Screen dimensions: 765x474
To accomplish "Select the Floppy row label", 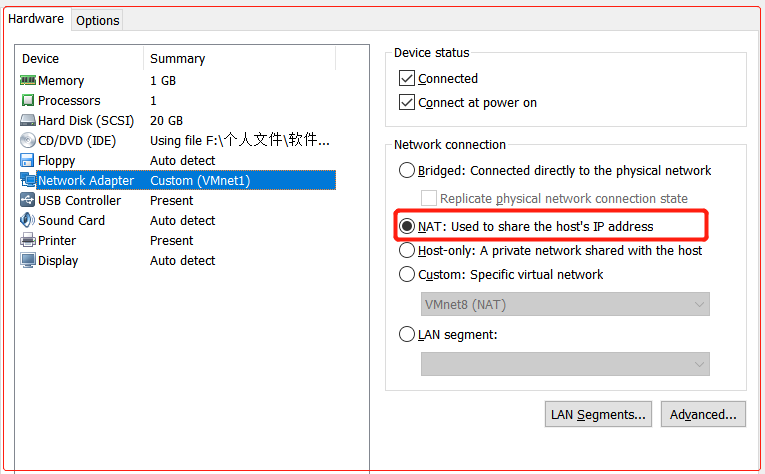I will pyautogui.click(x=57, y=160).
